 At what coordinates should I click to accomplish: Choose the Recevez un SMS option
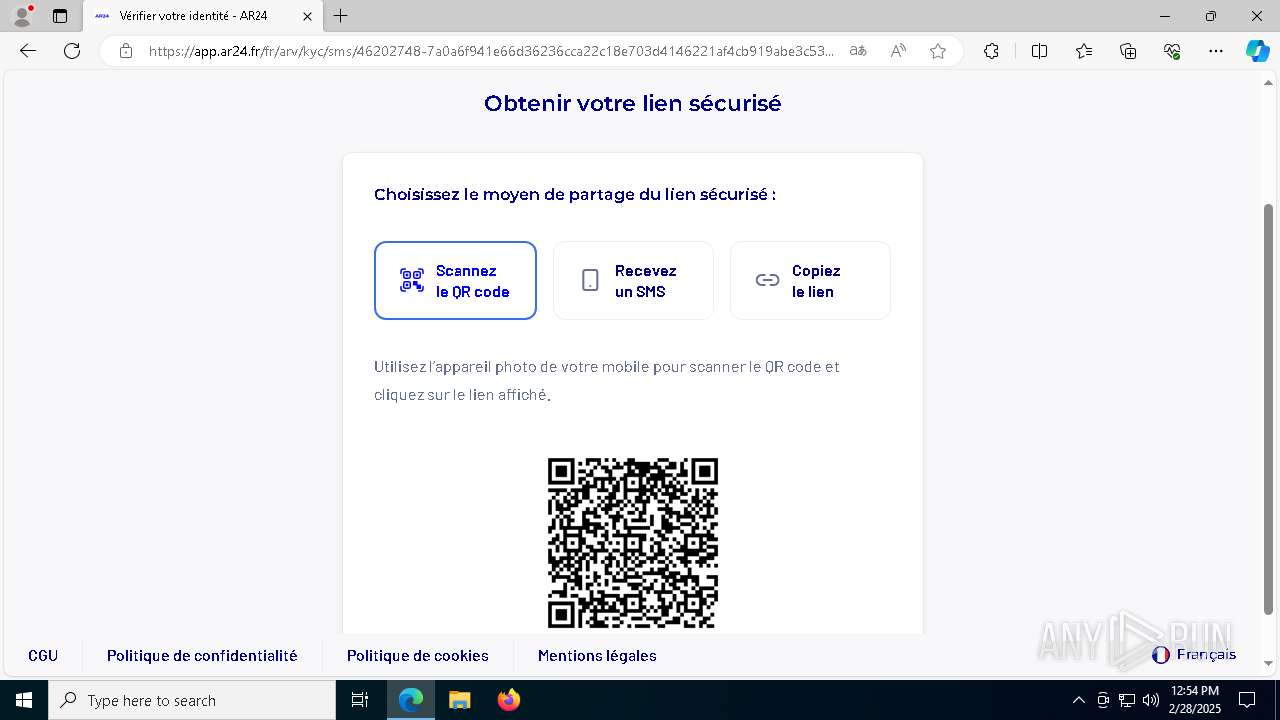tap(633, 280)
